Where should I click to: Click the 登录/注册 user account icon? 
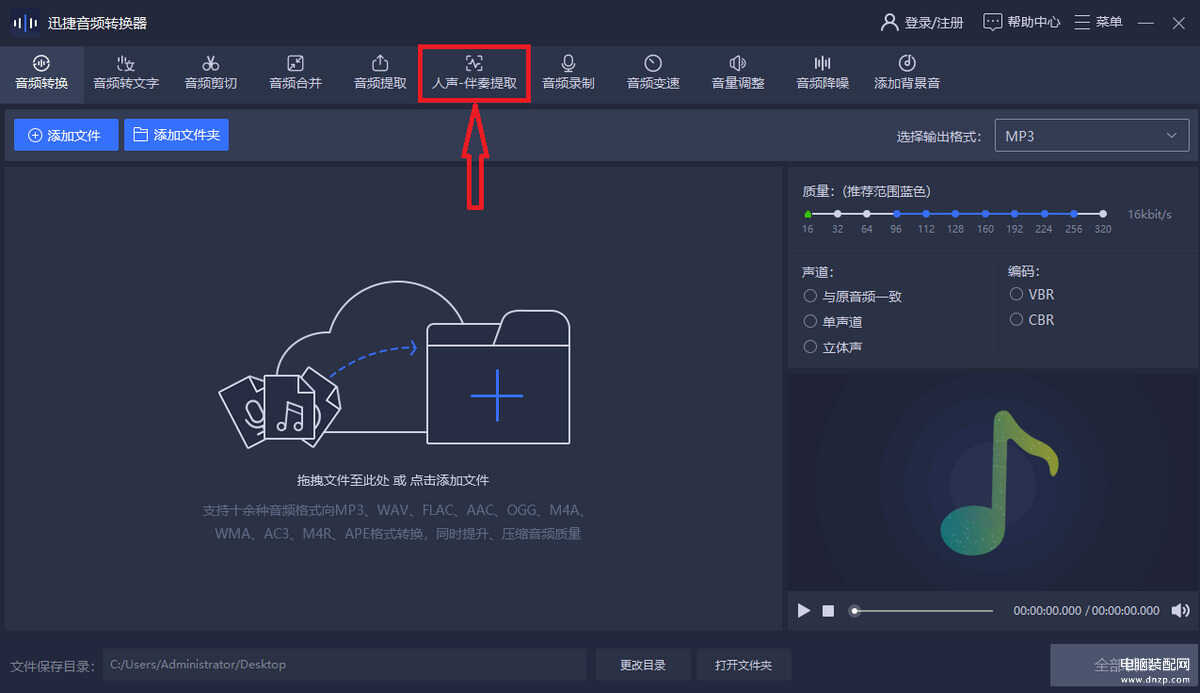coord(889,22)
